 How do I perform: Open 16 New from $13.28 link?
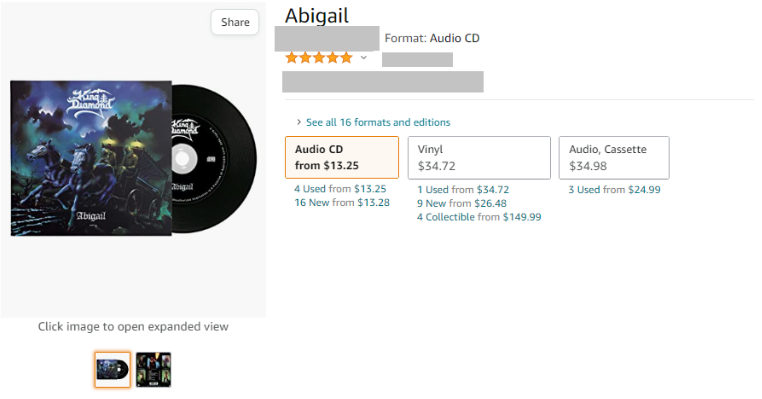[x=342, y=203]
